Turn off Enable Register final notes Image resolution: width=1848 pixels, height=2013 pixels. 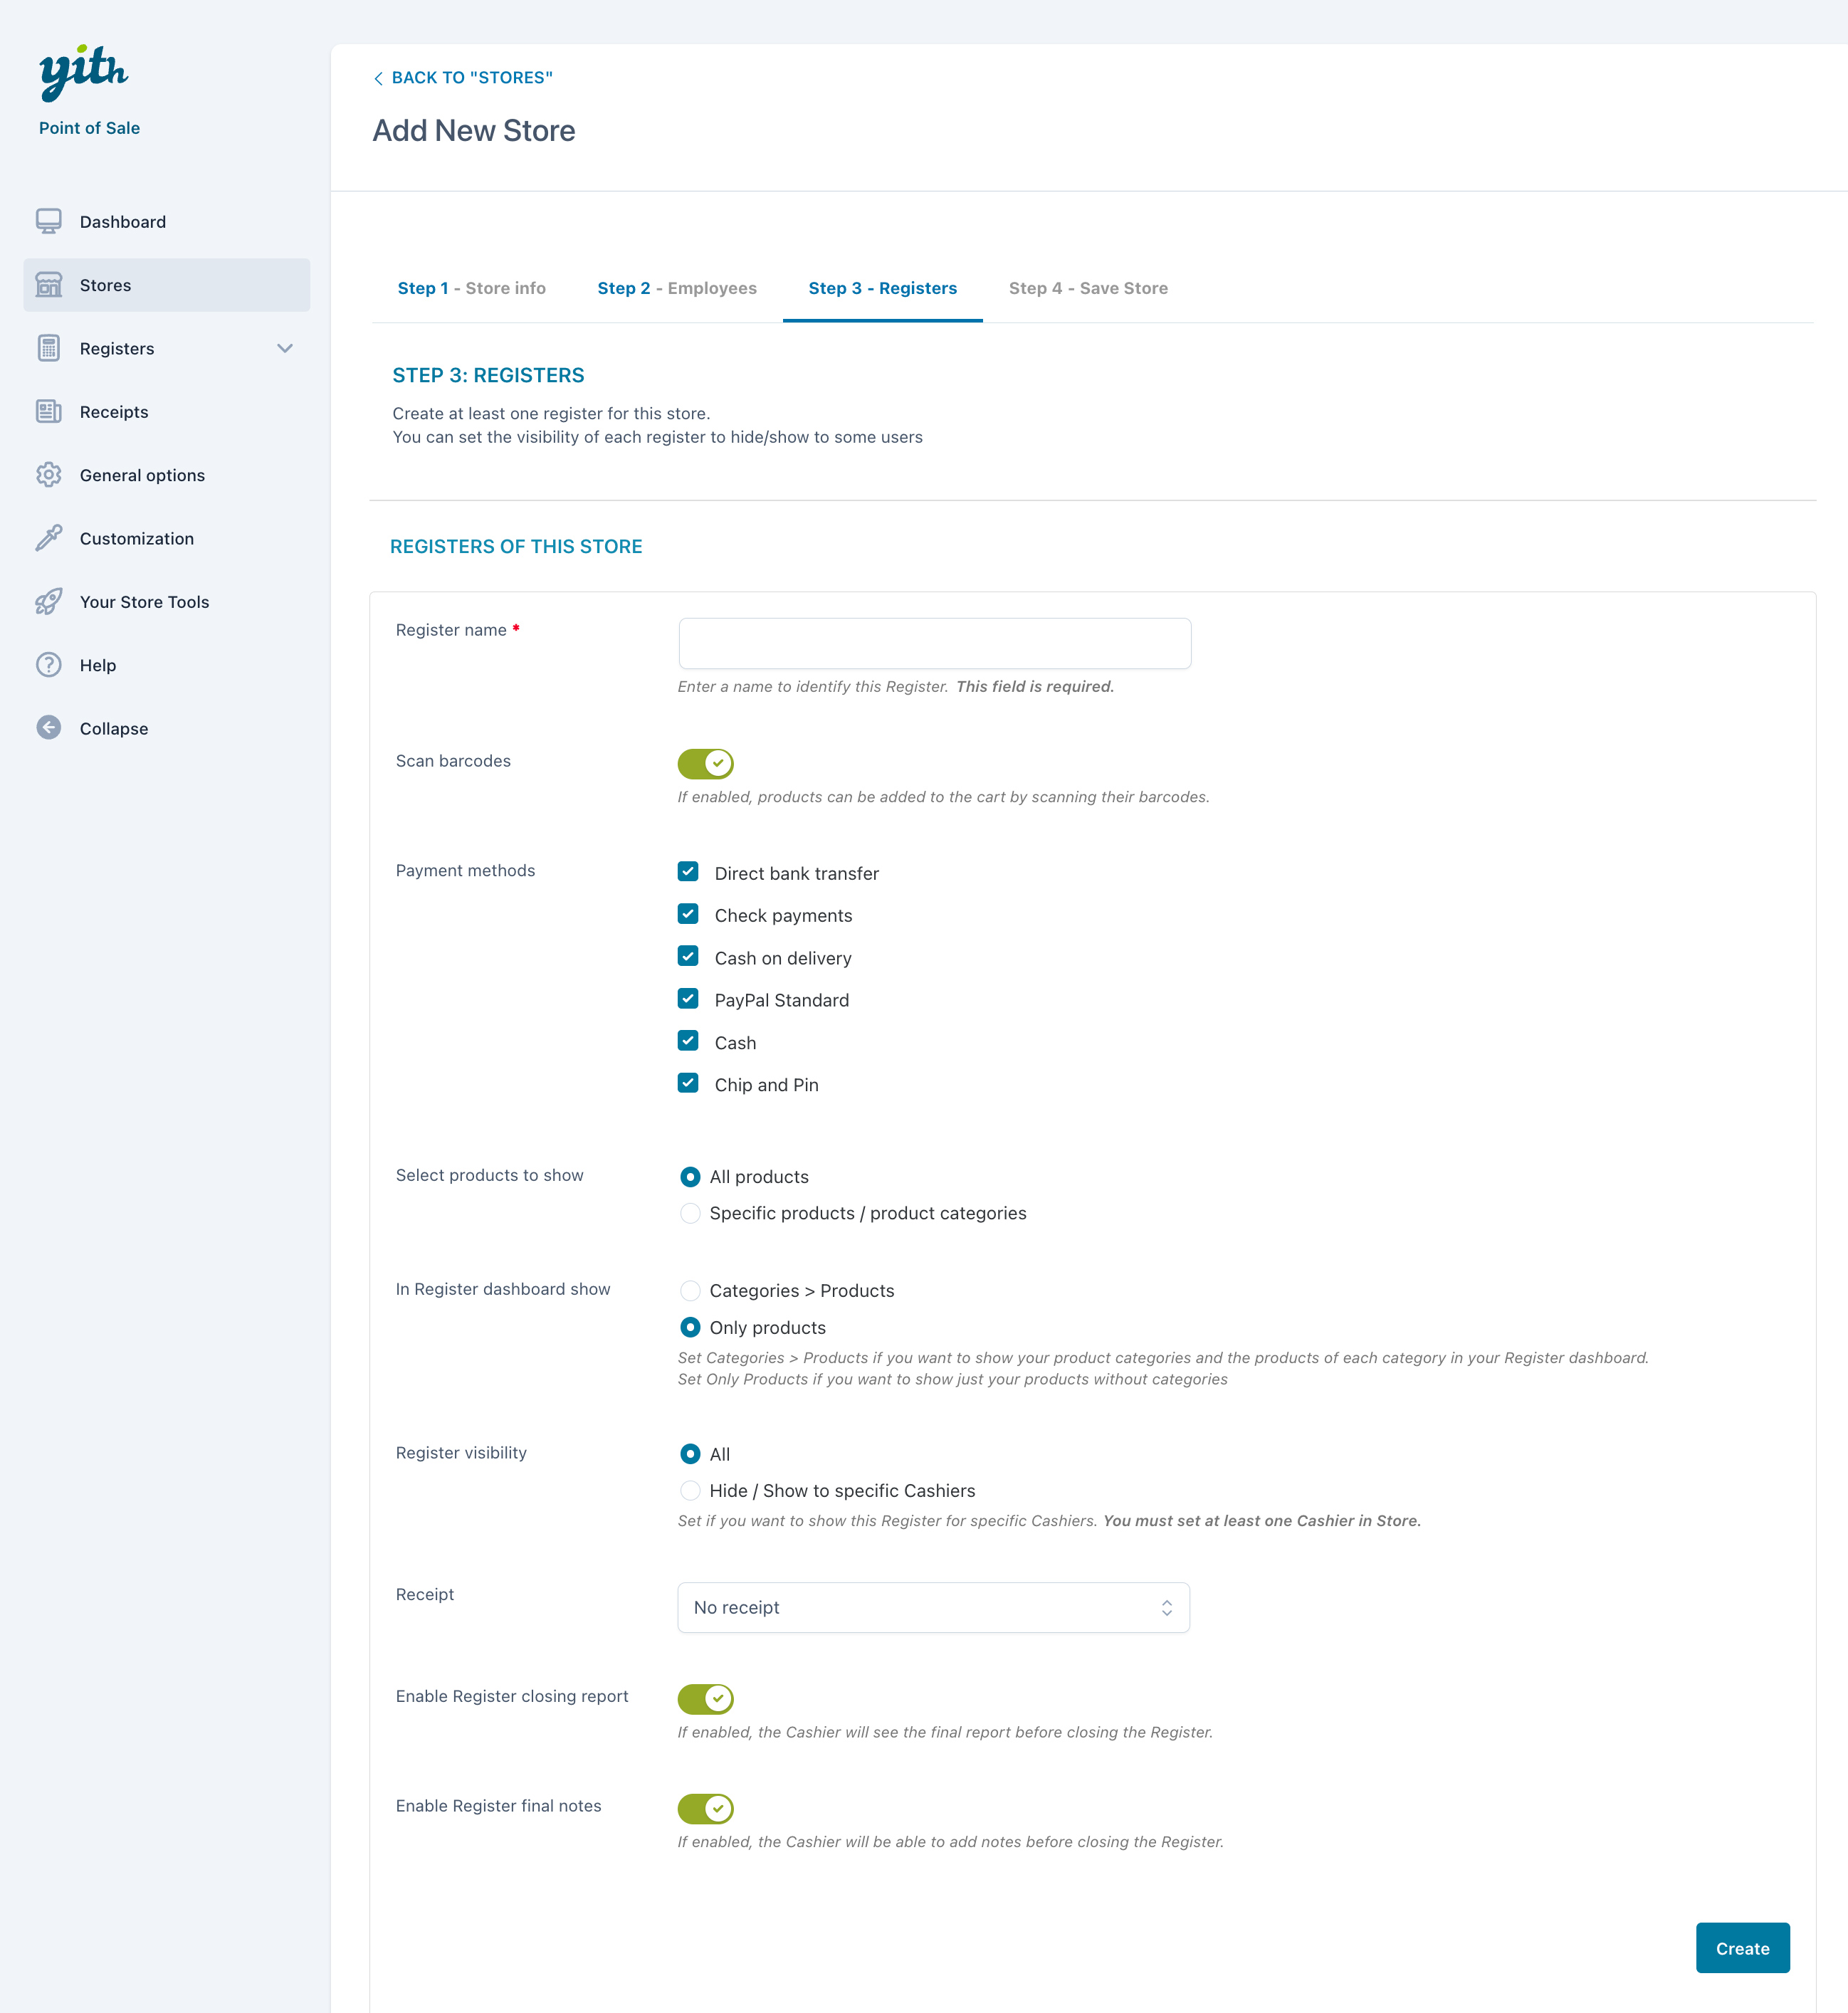pyautogui.click(x=705, y=1808)
